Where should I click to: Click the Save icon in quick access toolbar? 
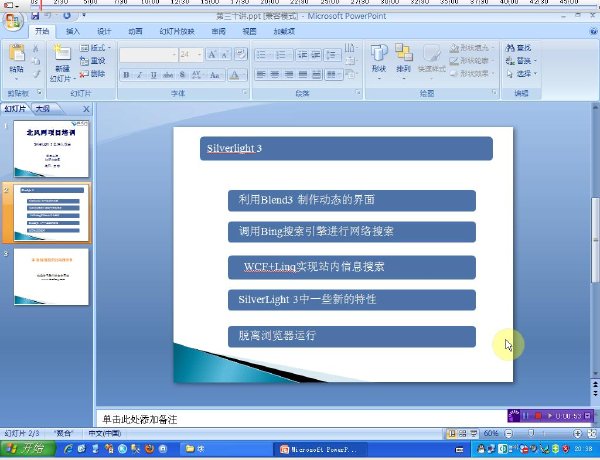(35, 16)
